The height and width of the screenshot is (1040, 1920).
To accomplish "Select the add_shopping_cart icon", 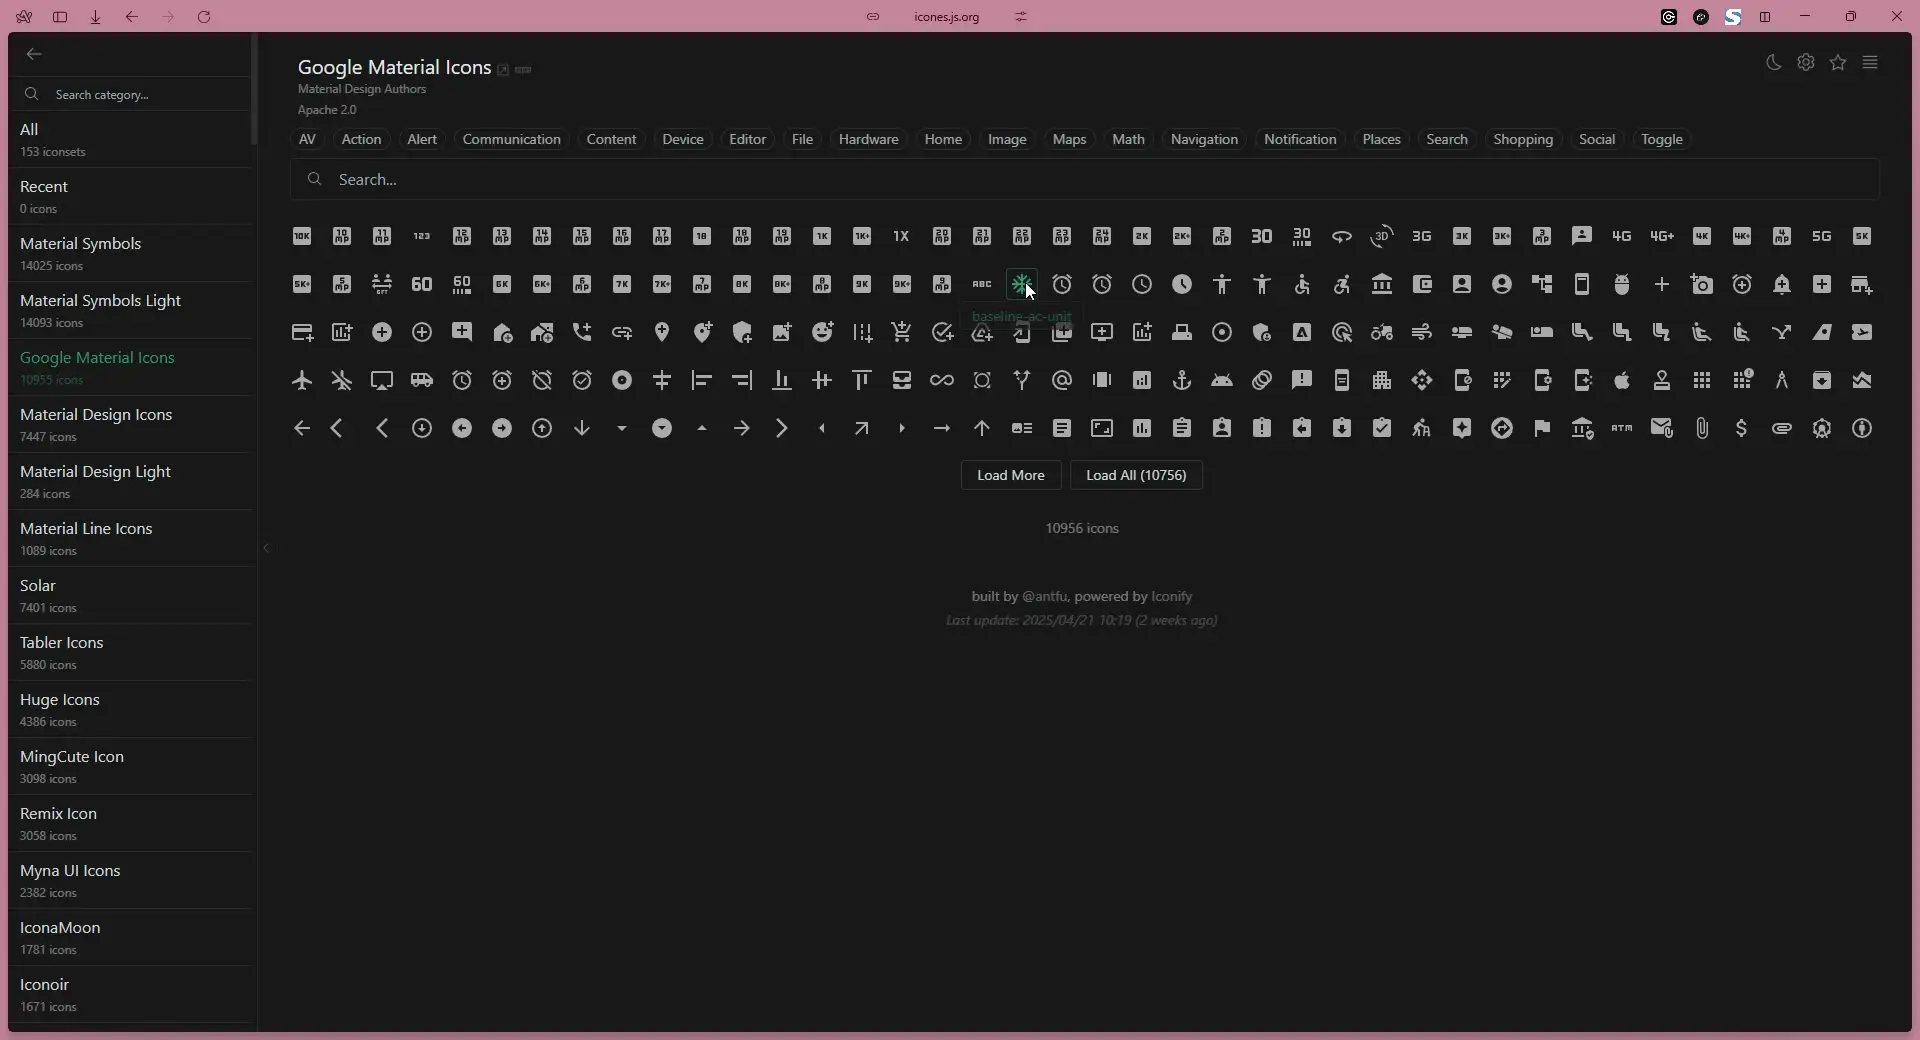I will click(901, 332).
